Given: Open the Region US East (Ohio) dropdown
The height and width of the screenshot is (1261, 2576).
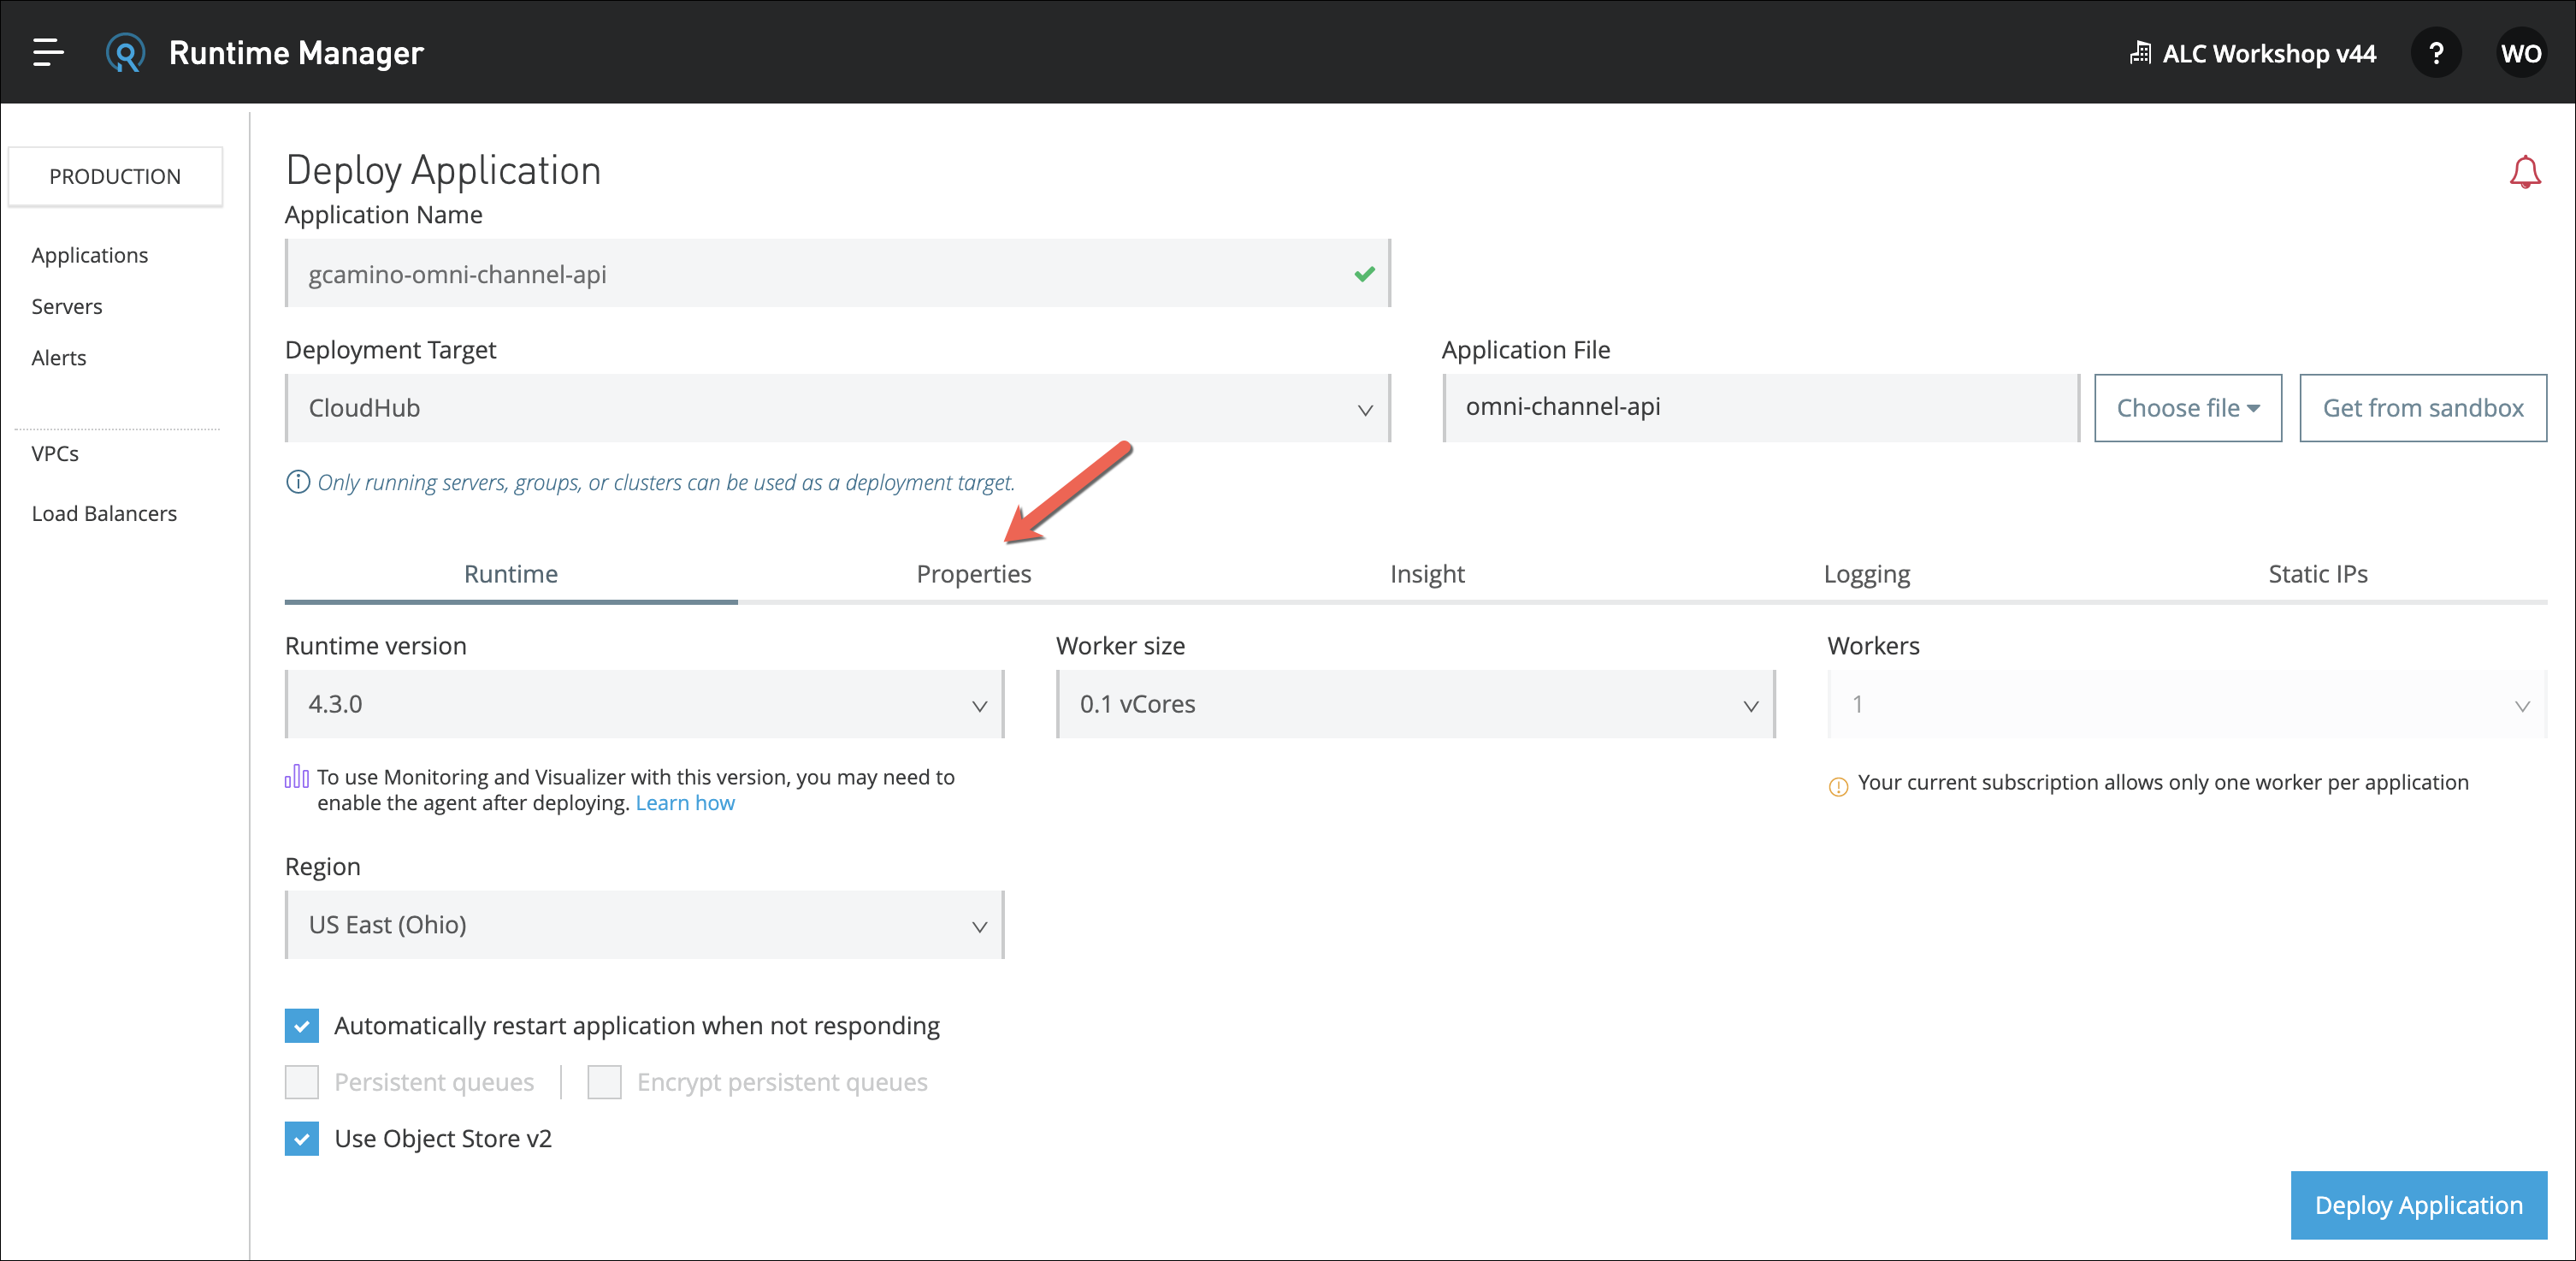Looking at the screenshot, I should (x=645, y=925).
